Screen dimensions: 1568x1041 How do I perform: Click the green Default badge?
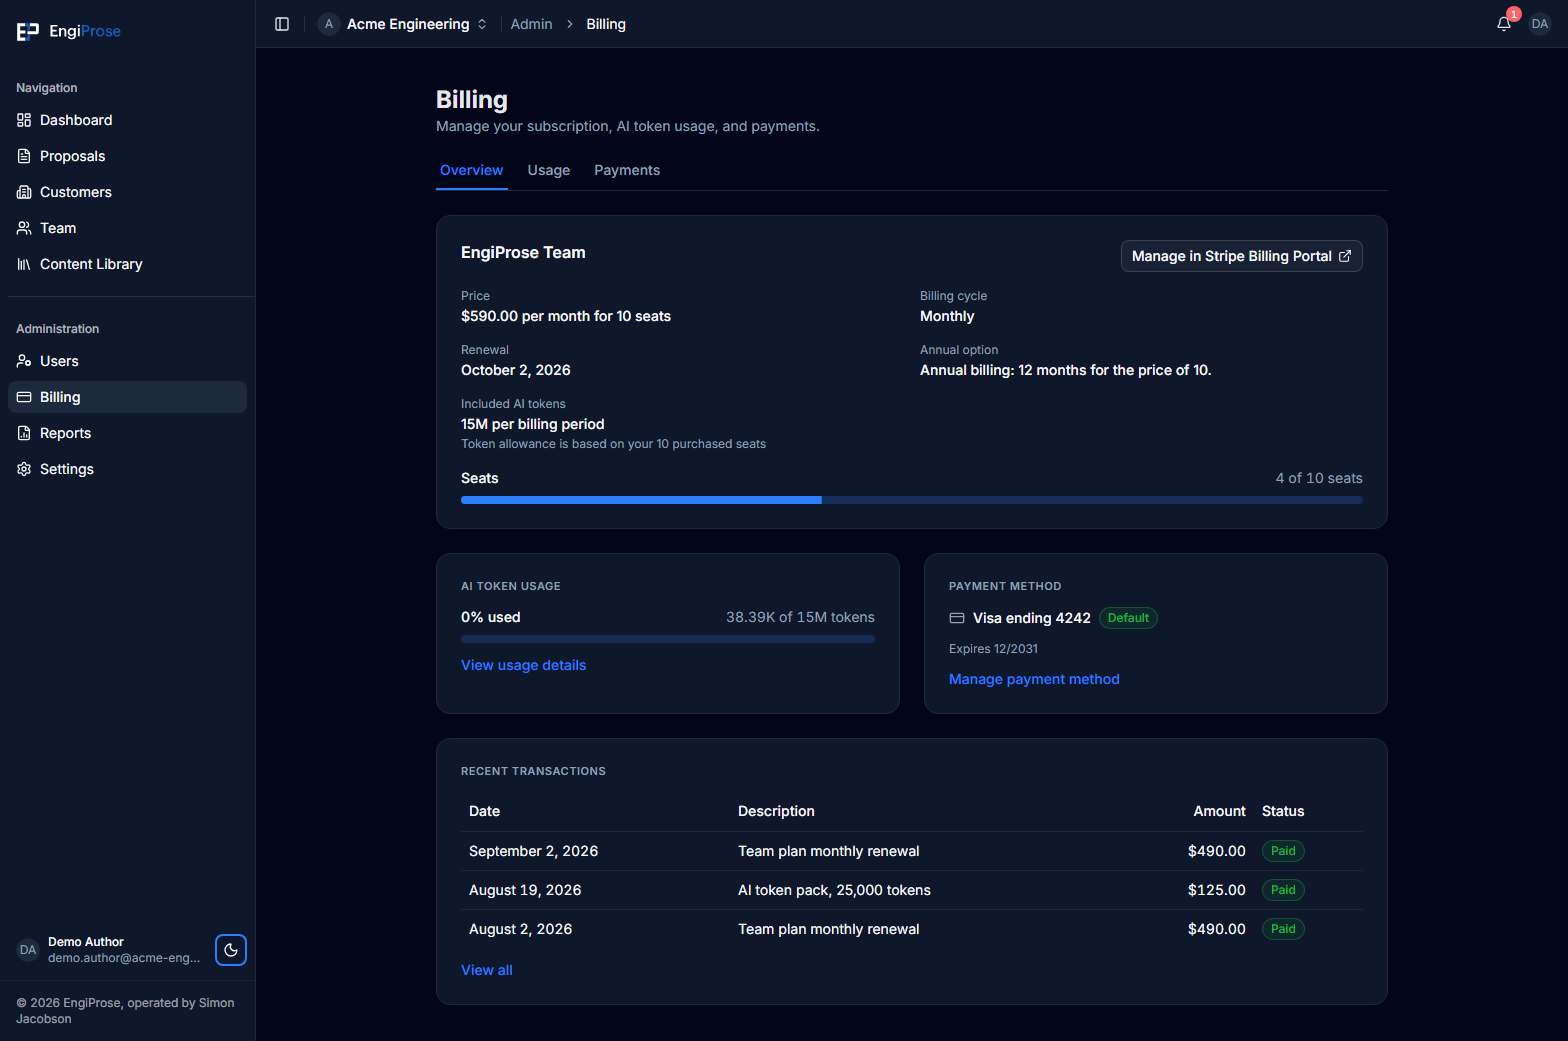(x=1128, y=618)
